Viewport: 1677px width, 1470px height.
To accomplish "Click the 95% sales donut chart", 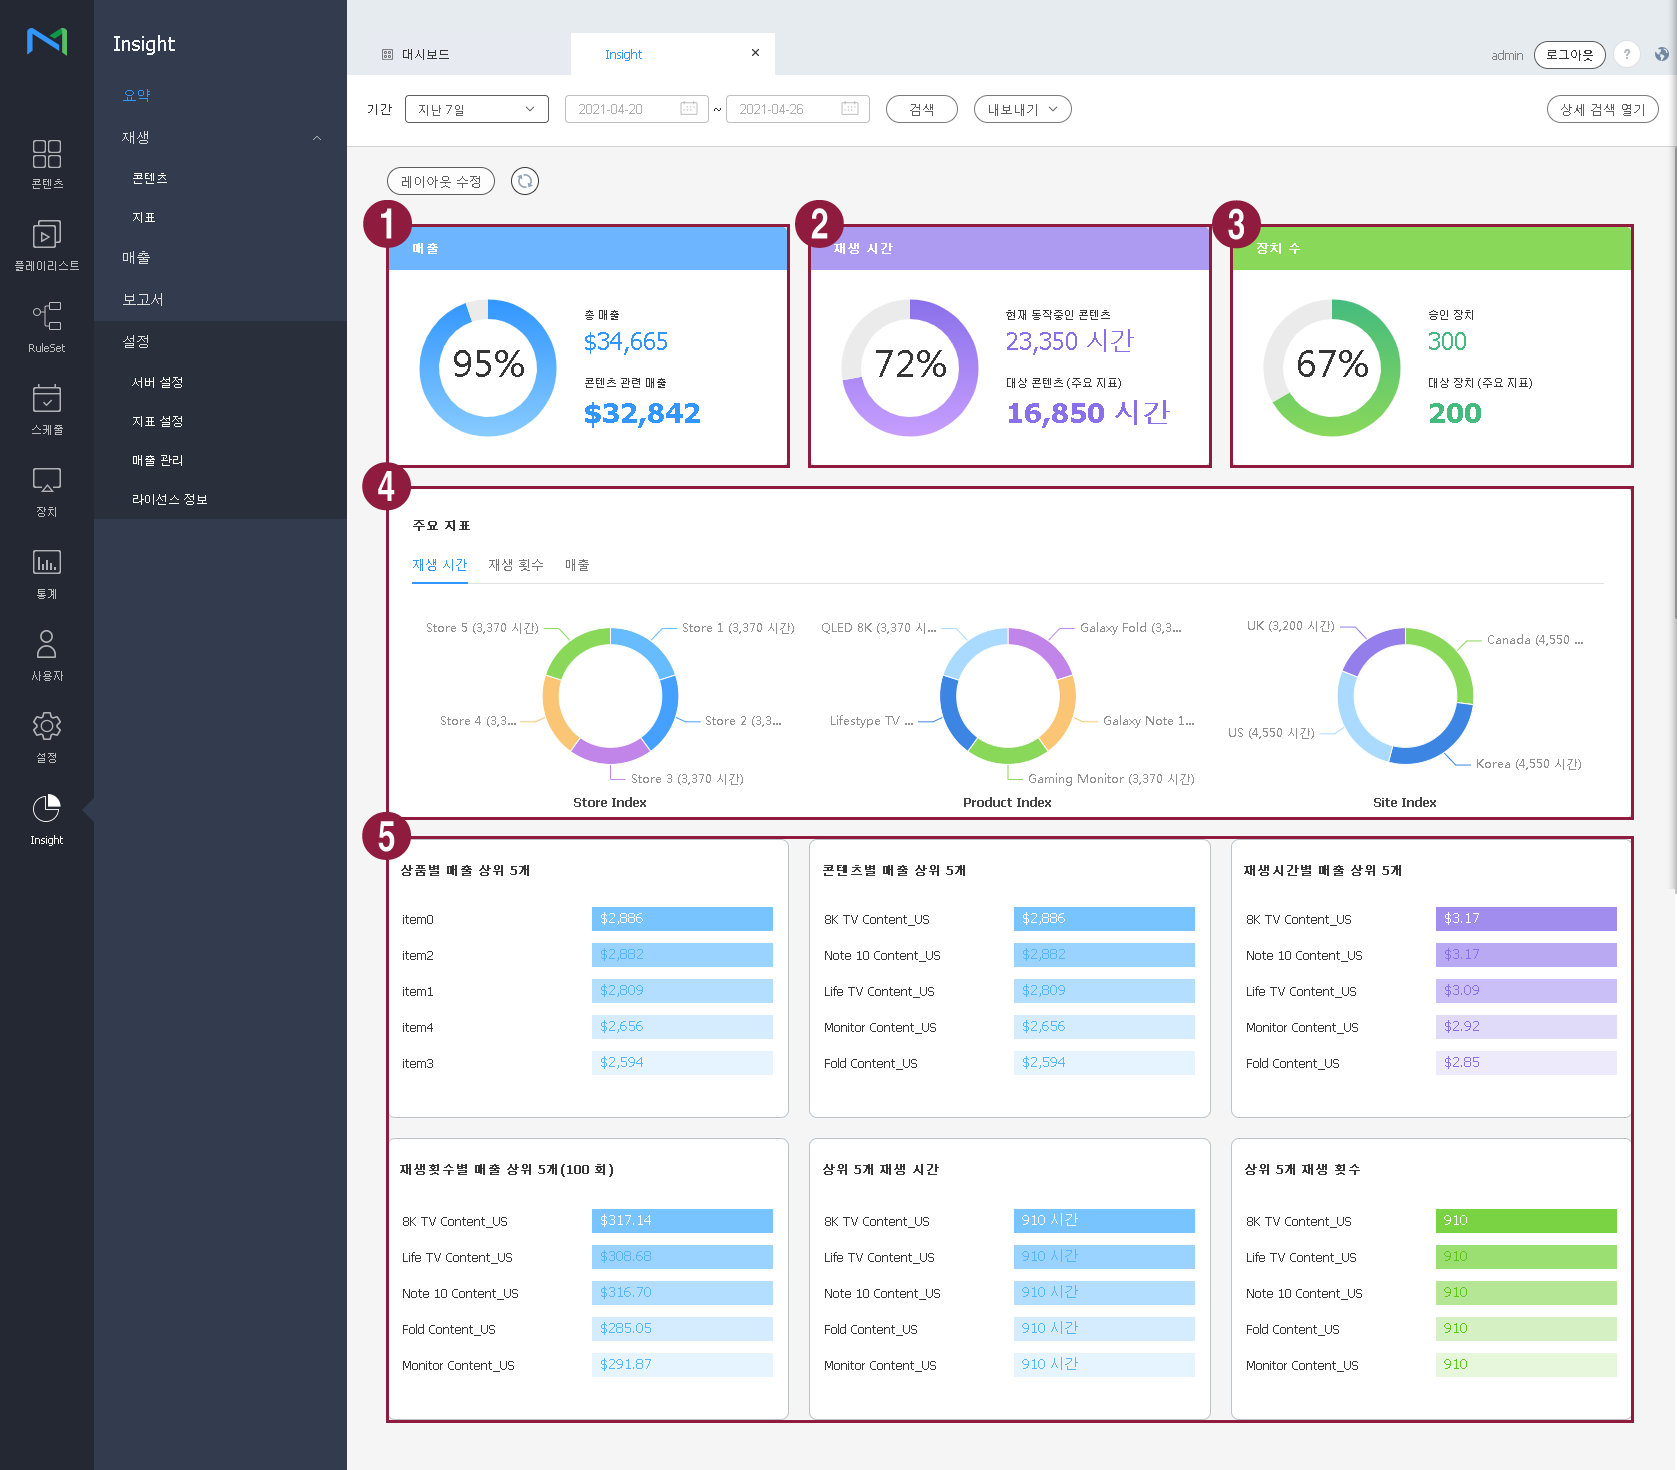I will 488,367.
